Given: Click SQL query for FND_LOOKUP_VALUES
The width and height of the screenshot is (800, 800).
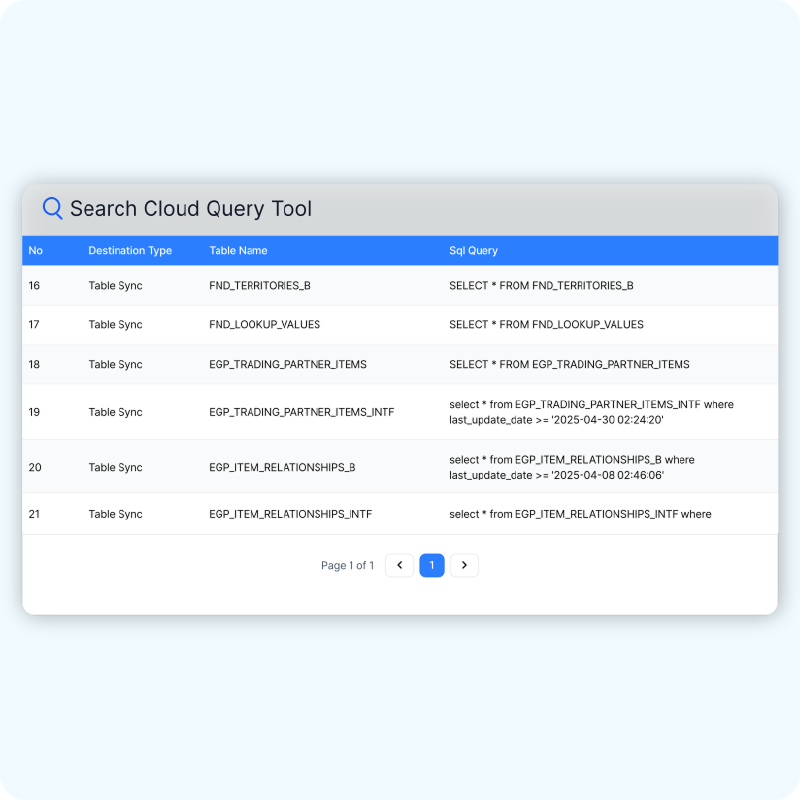Looking at the screenshot, I should pos(546,325).
